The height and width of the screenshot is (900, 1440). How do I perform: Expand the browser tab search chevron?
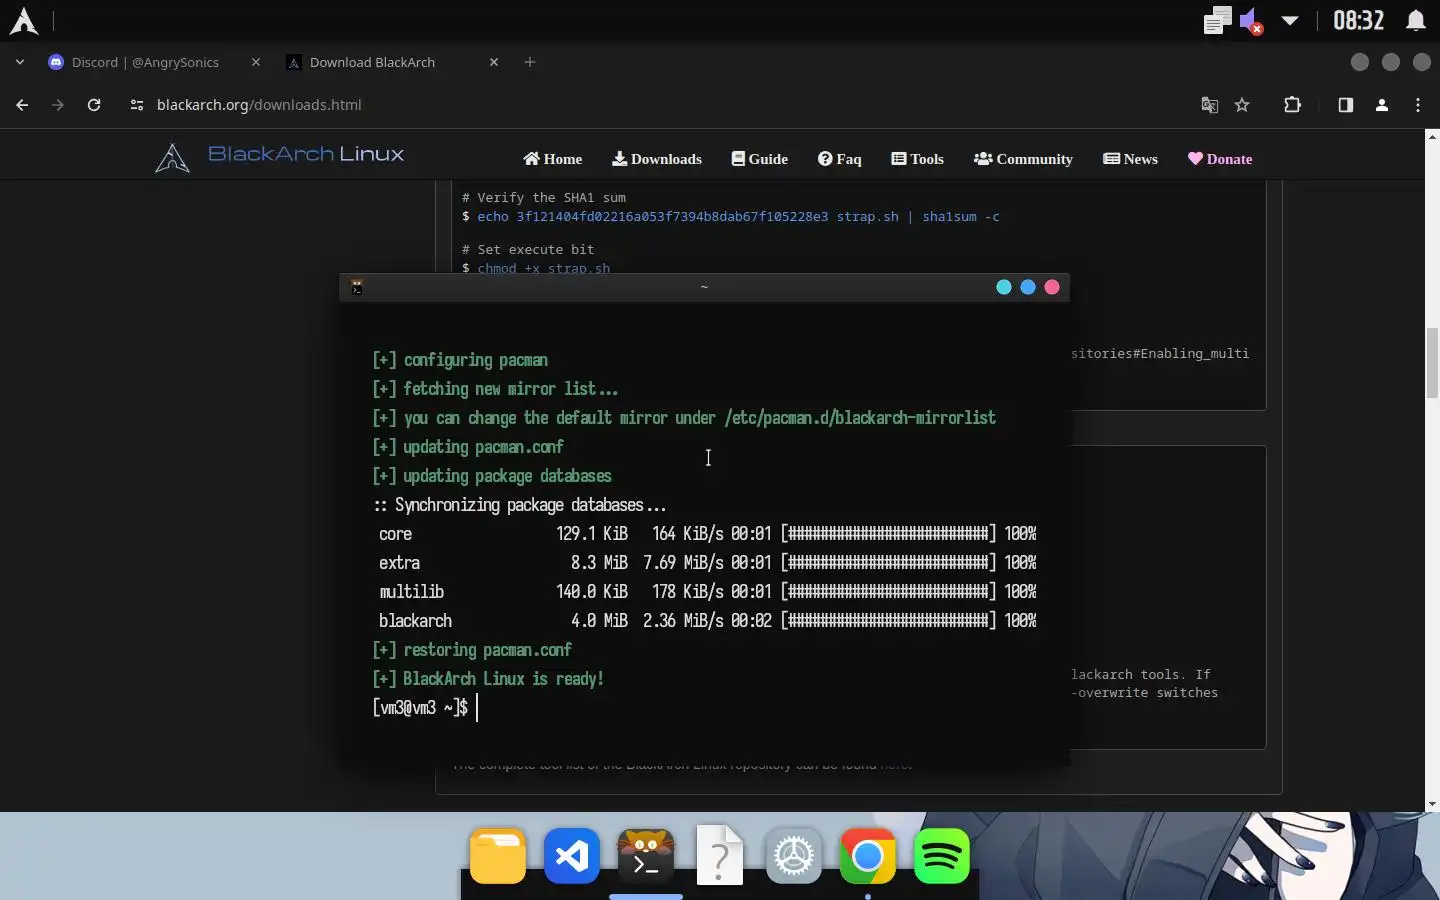(x=20, y=62)
